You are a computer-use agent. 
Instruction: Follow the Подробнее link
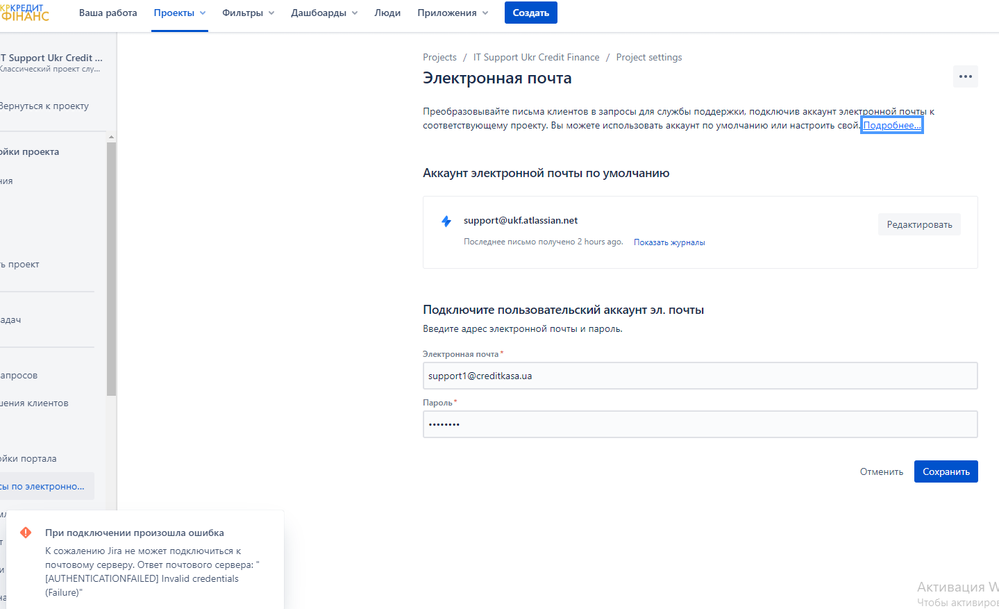pyautogui.click(x=891, y=125)
